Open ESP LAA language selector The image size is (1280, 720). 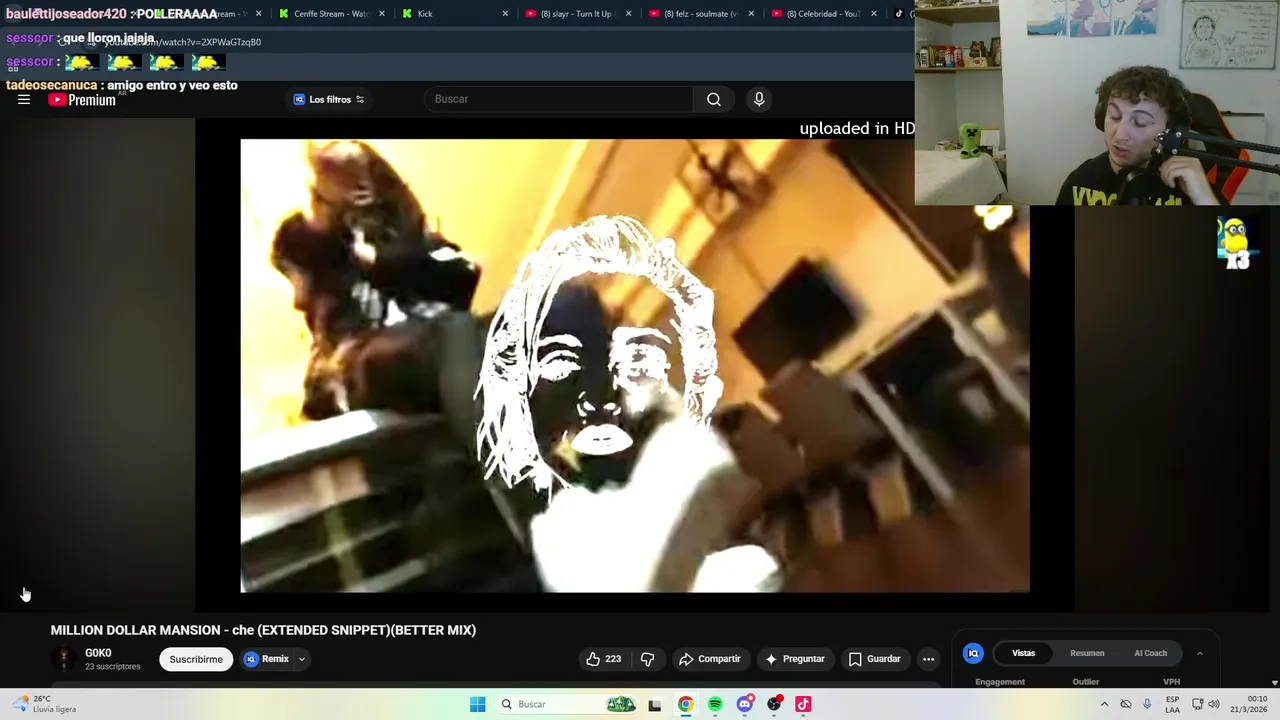point(1172,704)
